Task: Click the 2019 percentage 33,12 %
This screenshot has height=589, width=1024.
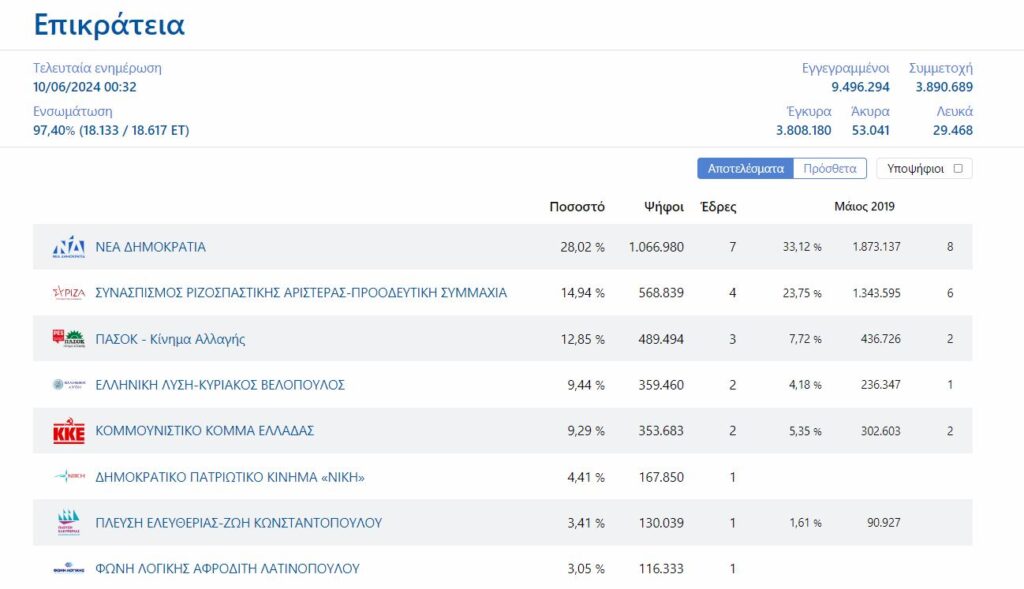Action: (x=802, y=247)
